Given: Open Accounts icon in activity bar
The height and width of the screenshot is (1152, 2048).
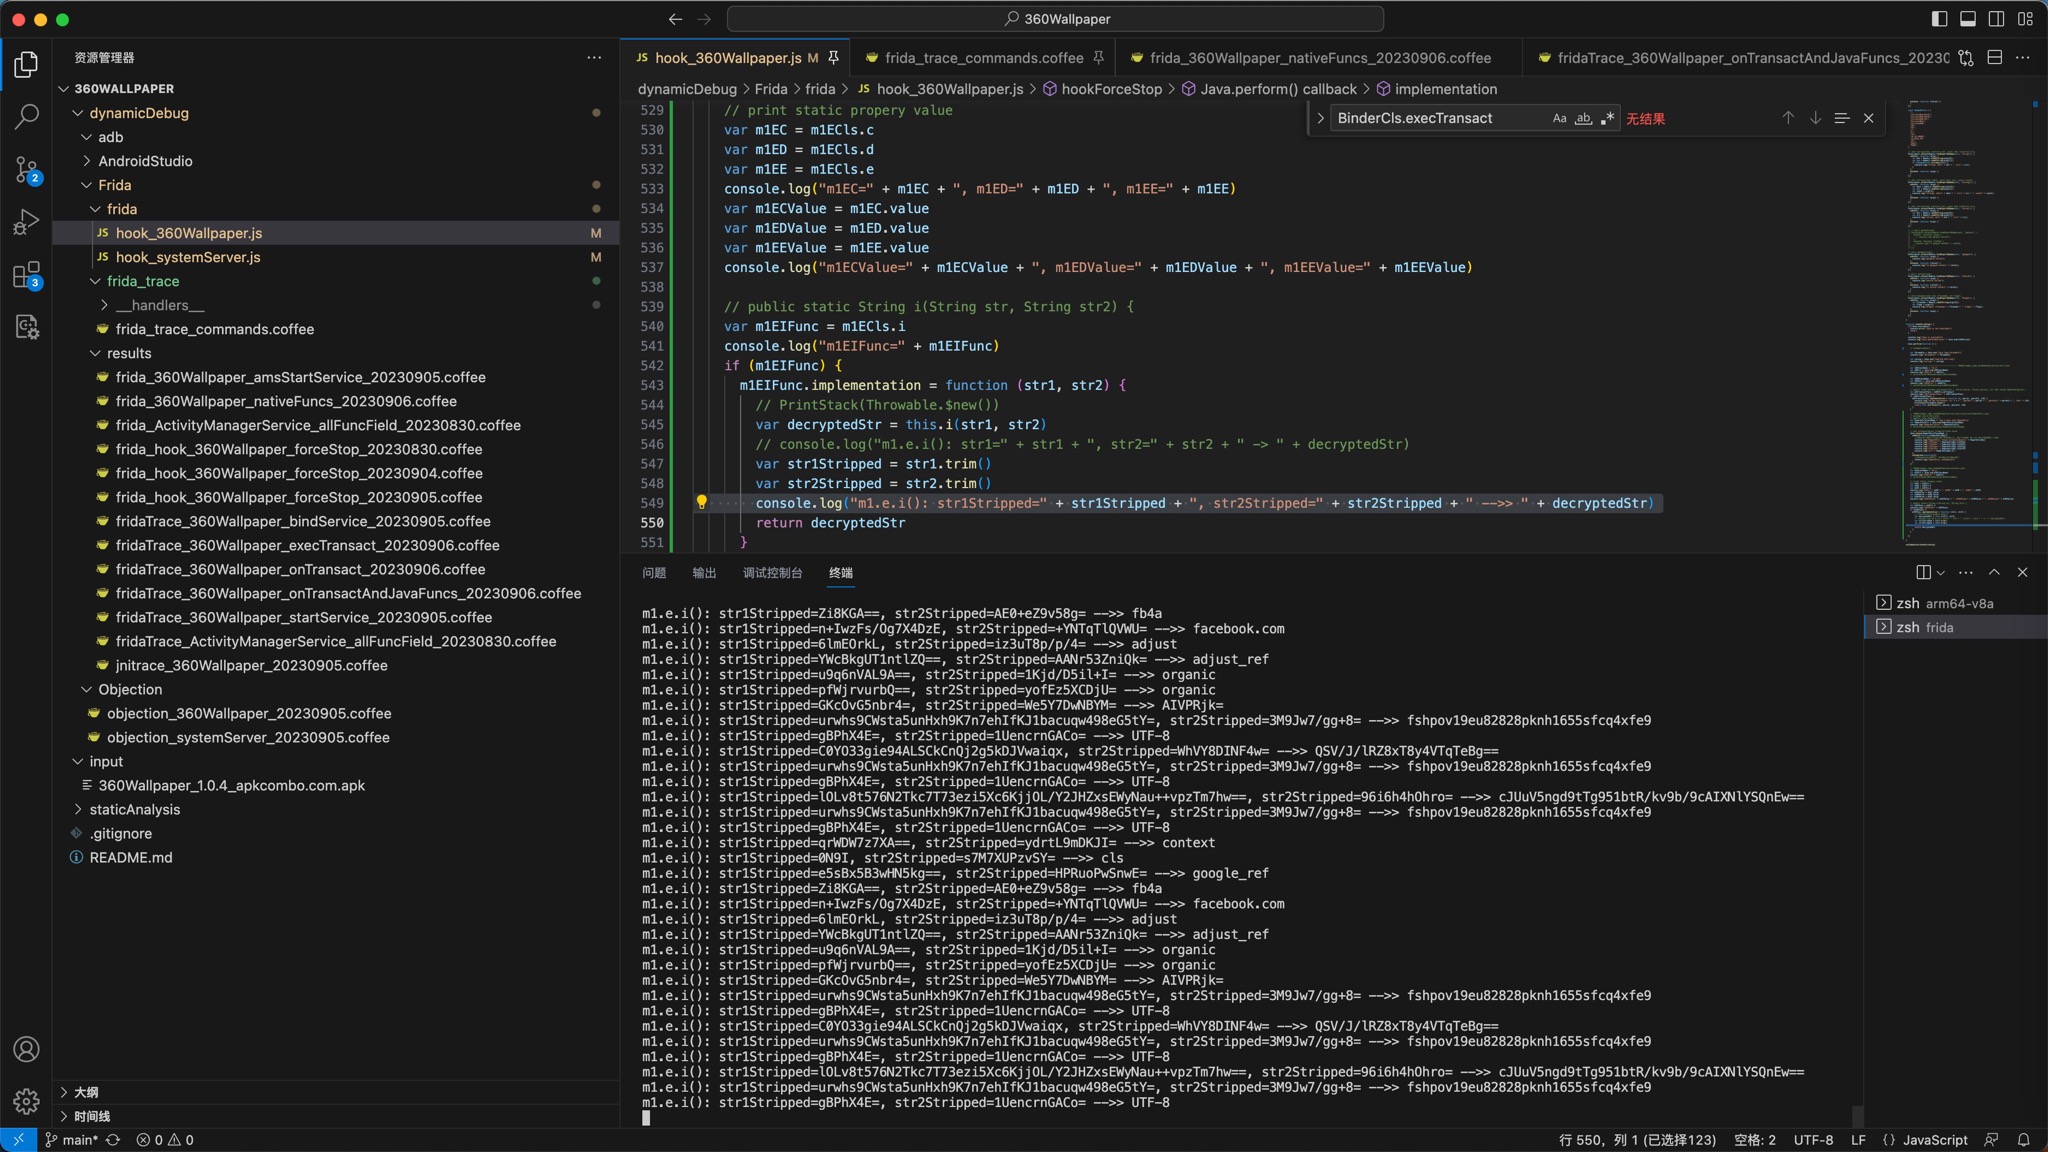Looking at the screenshot, I should [x=27, y=1049].
